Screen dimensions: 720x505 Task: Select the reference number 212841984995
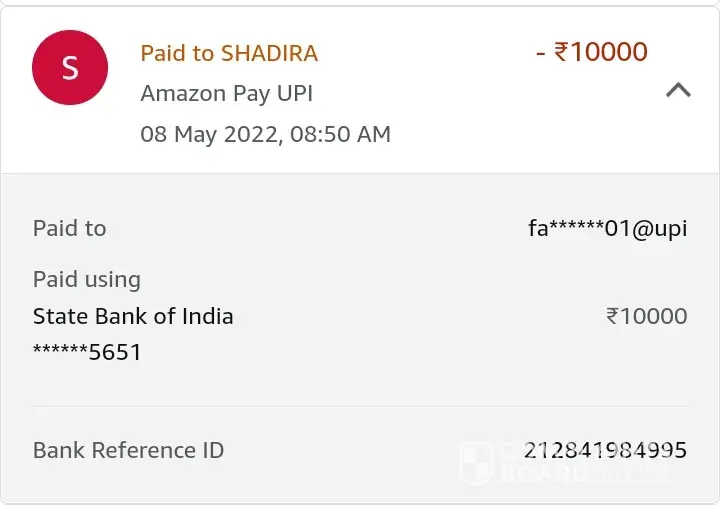click(x=605, y=450)
